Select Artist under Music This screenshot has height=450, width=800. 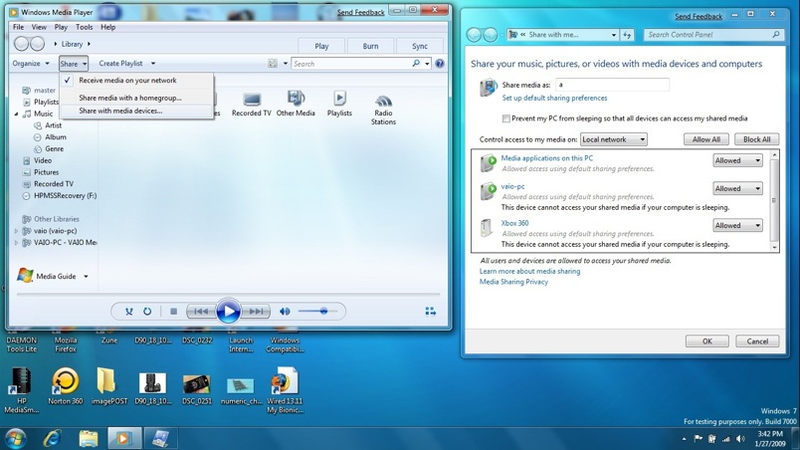coord(53,126)
